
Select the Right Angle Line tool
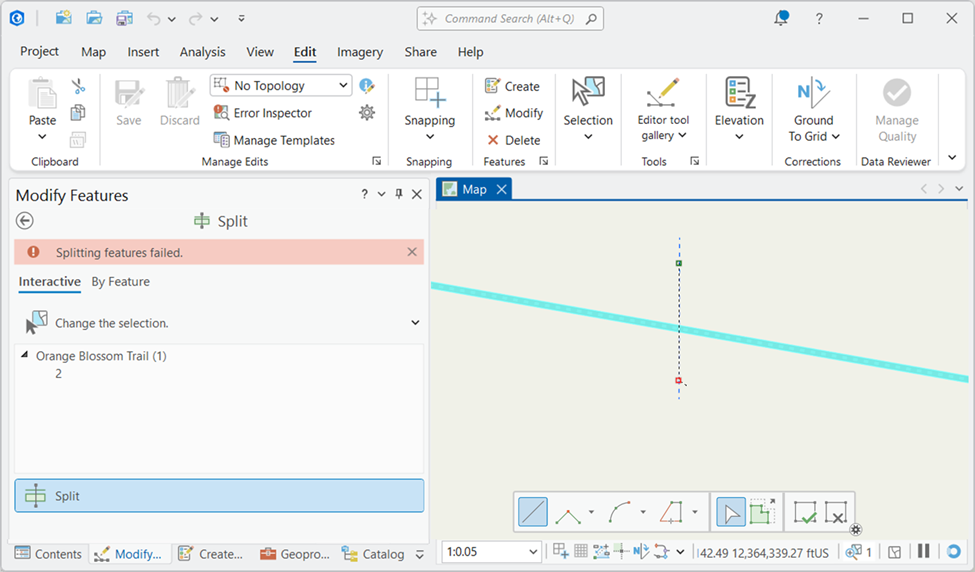568,513
